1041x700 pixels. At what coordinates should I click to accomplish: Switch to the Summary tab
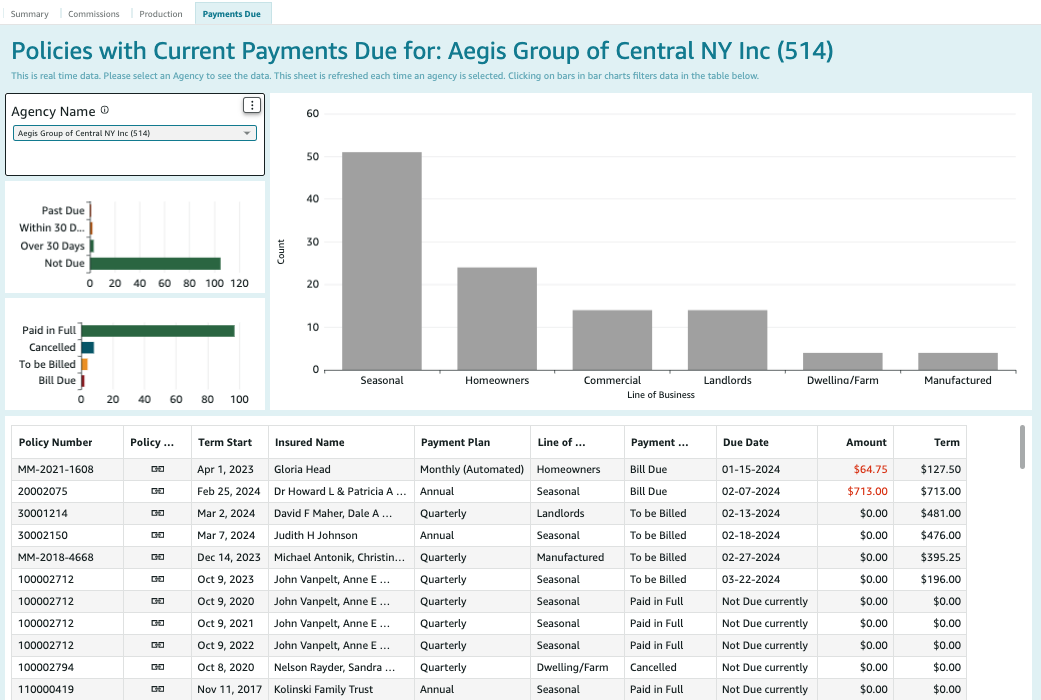tap(30, 13)
